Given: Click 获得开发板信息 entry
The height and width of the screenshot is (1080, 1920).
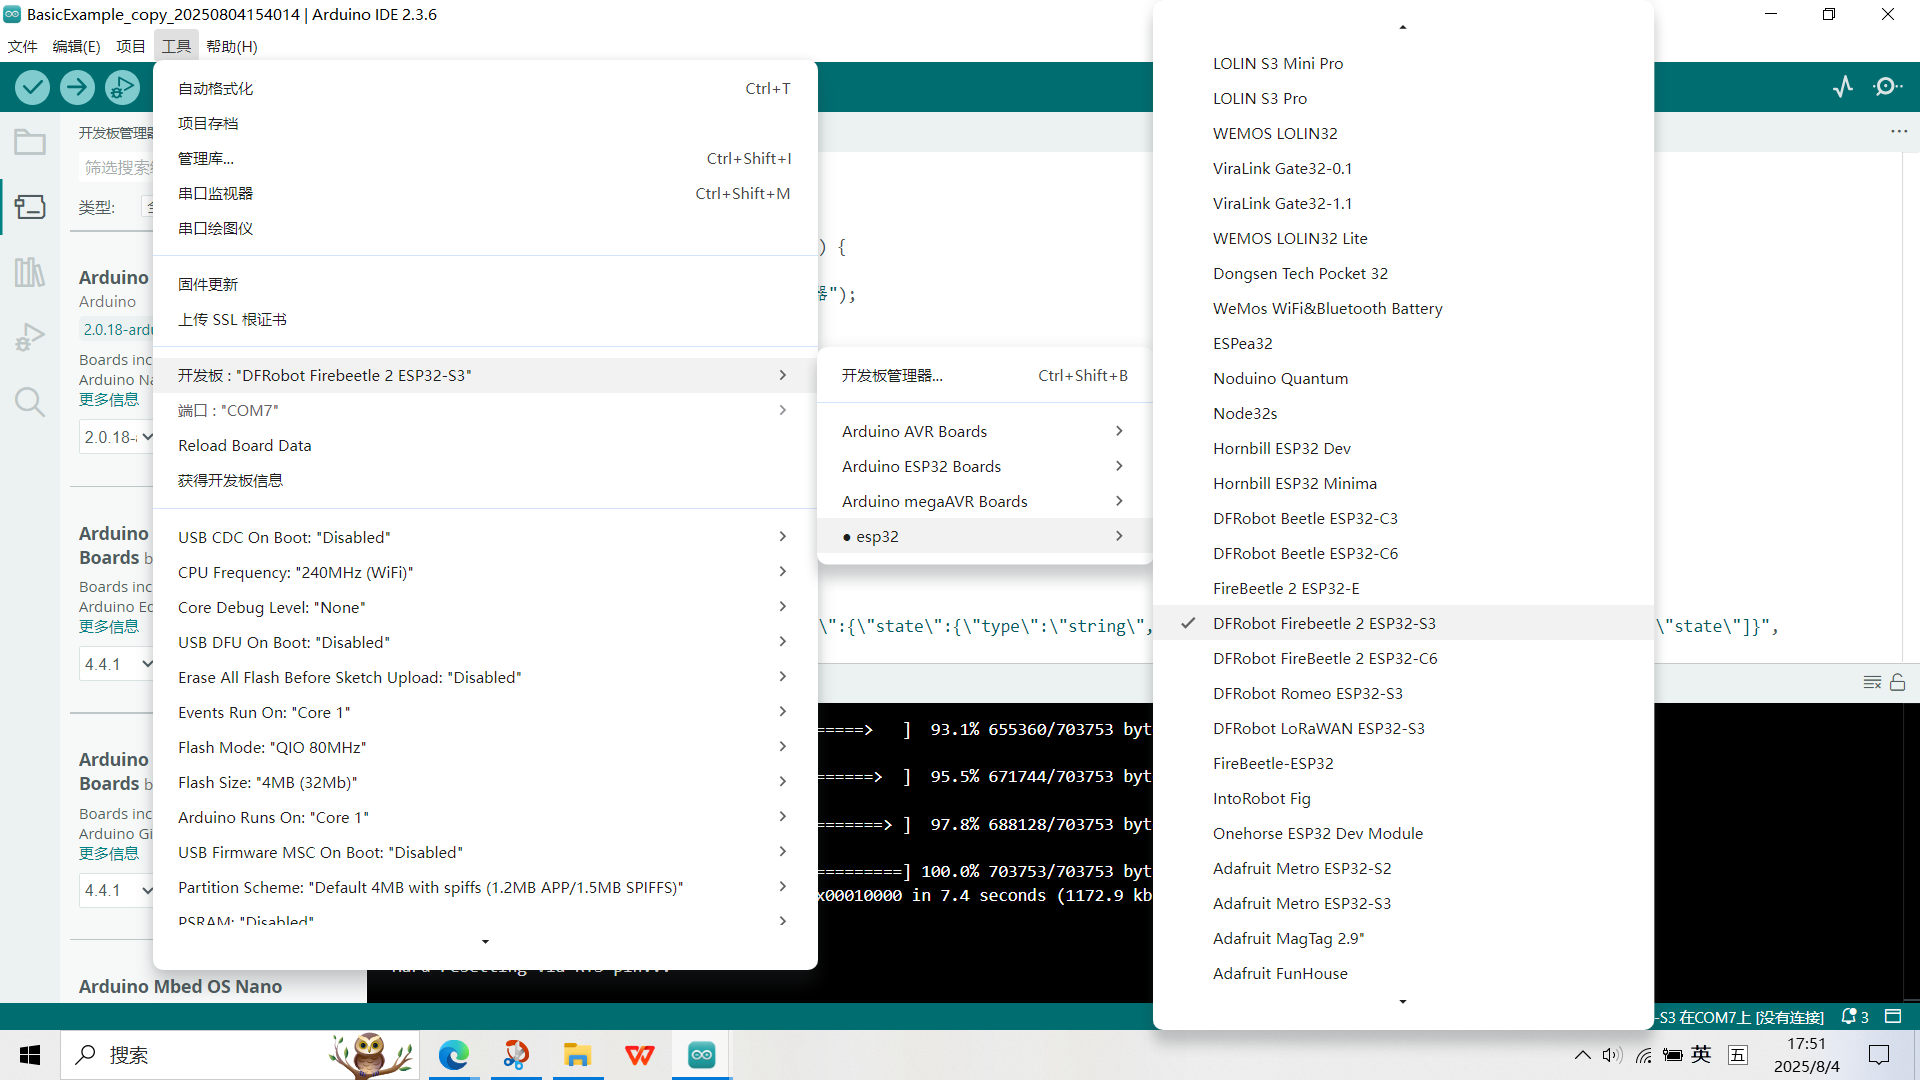Looking at the screenshot, I should tap(485, 480).
